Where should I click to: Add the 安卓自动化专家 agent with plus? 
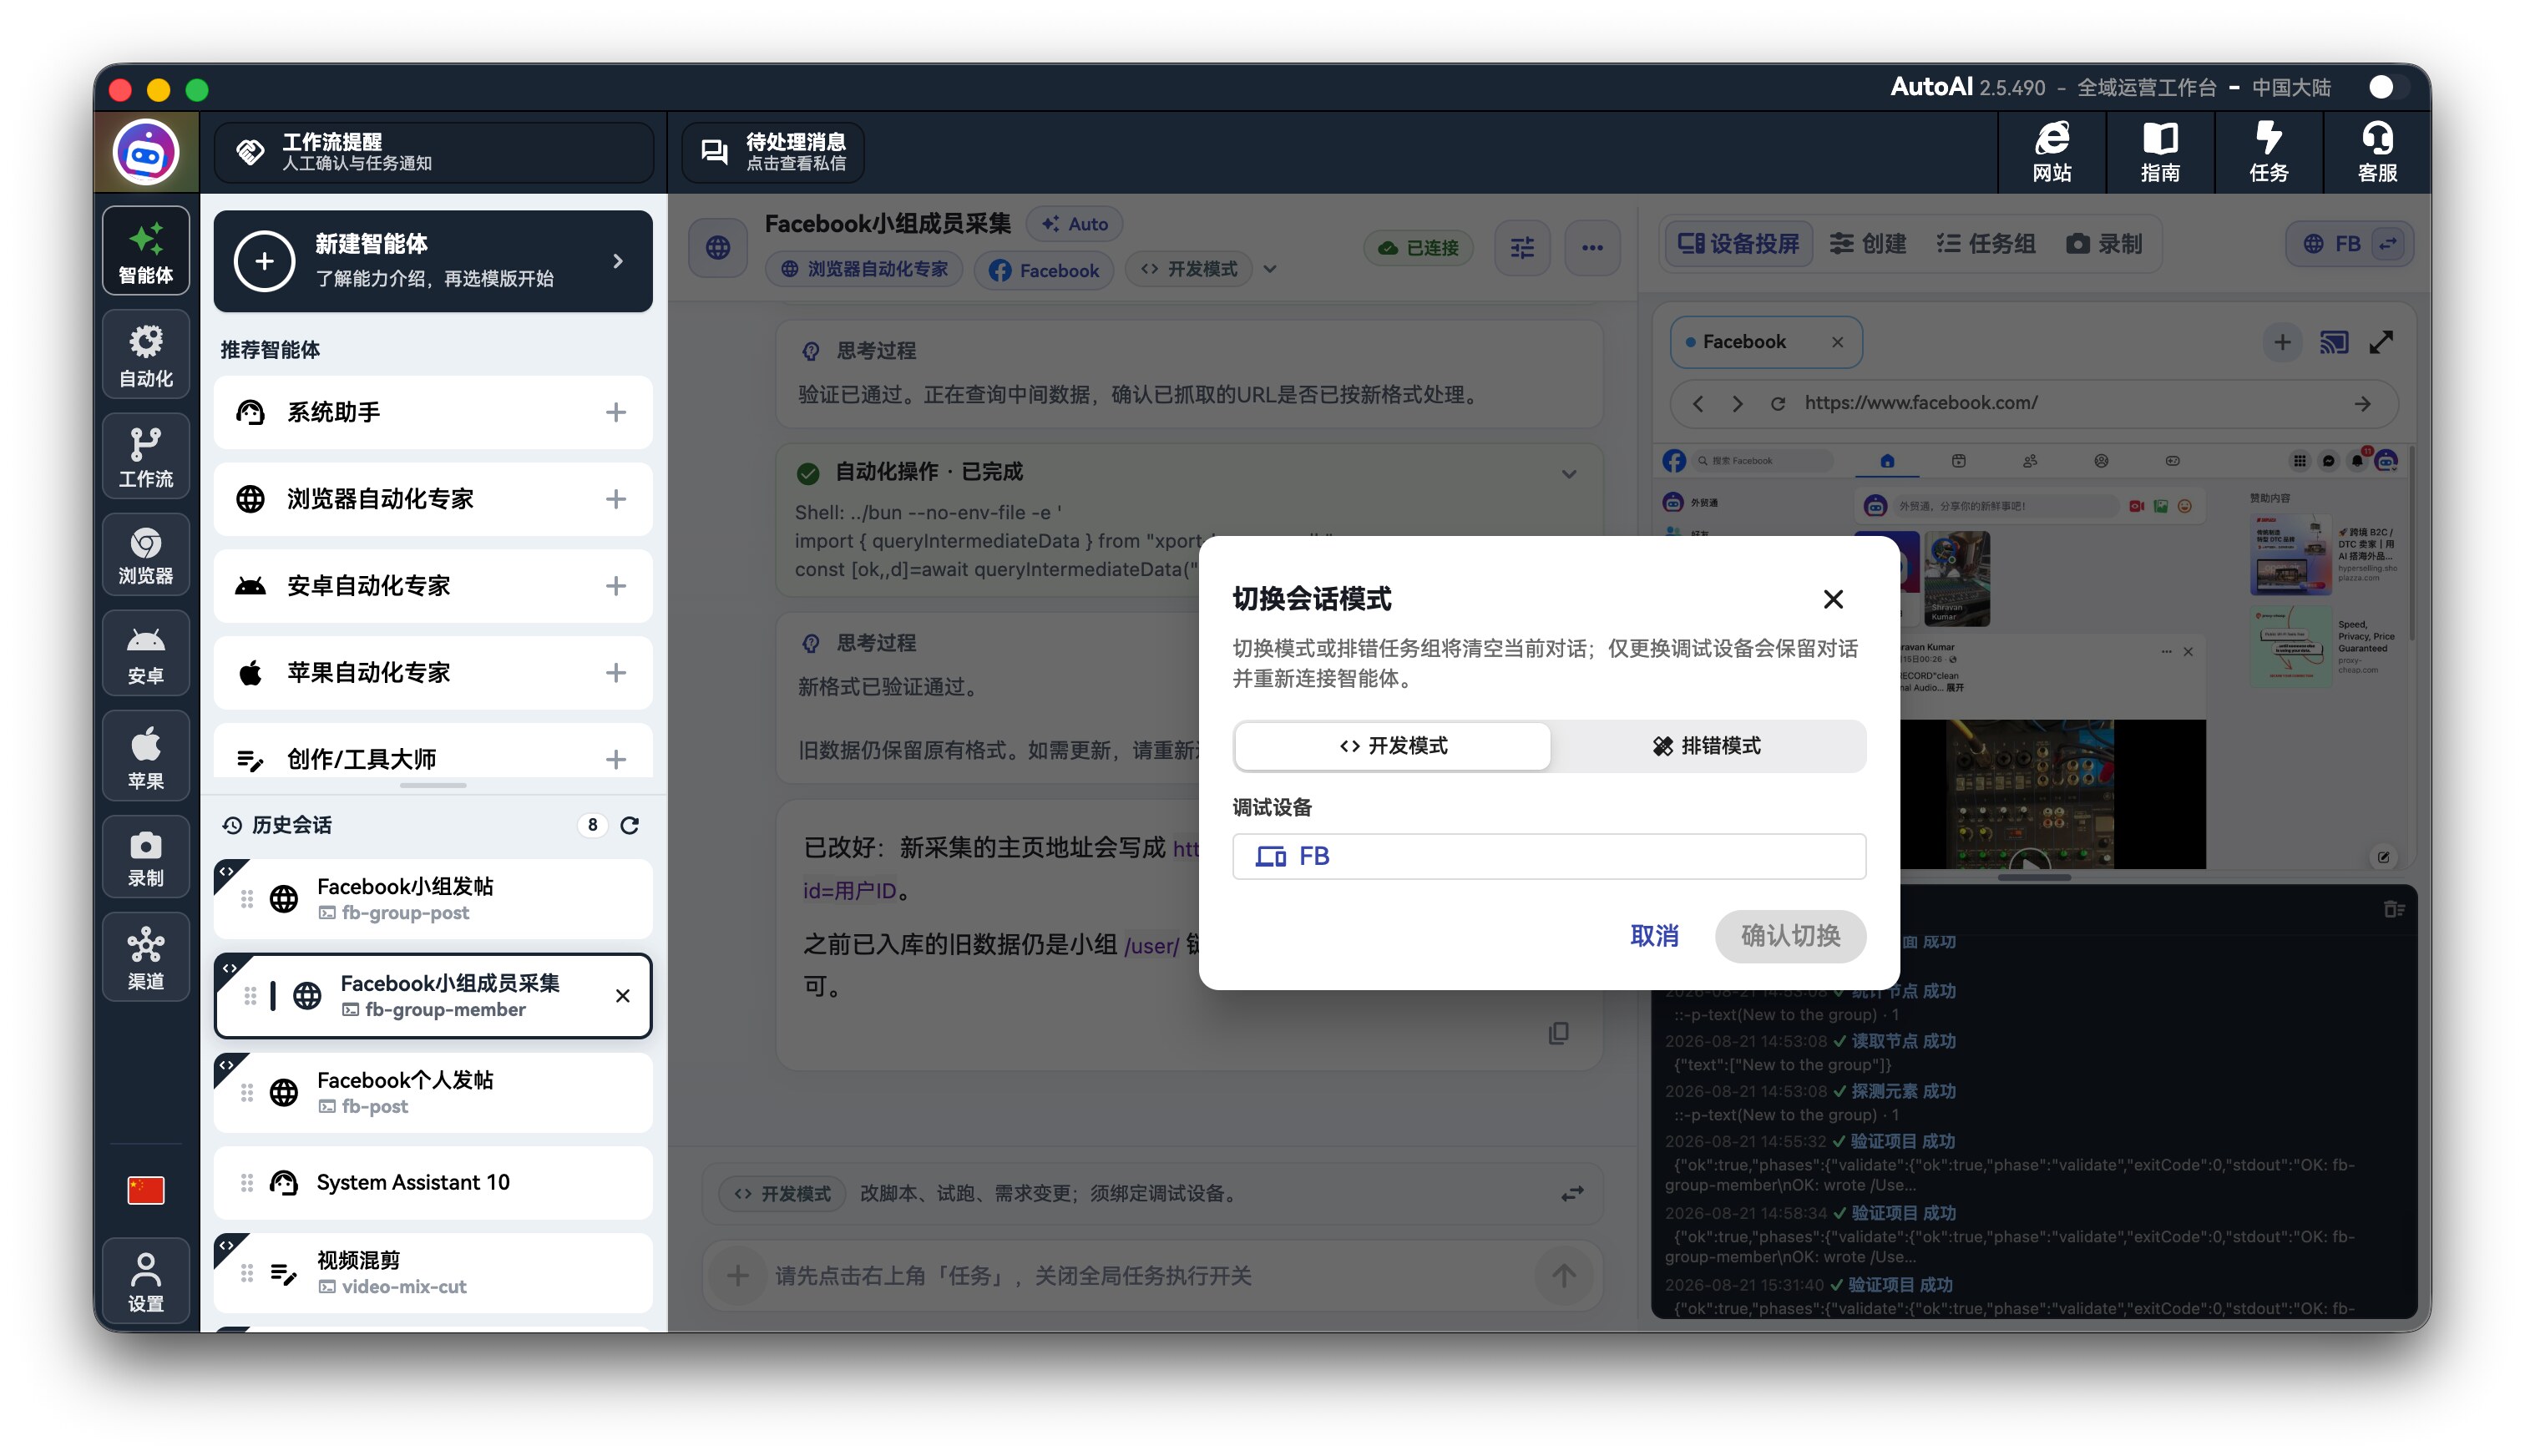(x=616, y=586)
